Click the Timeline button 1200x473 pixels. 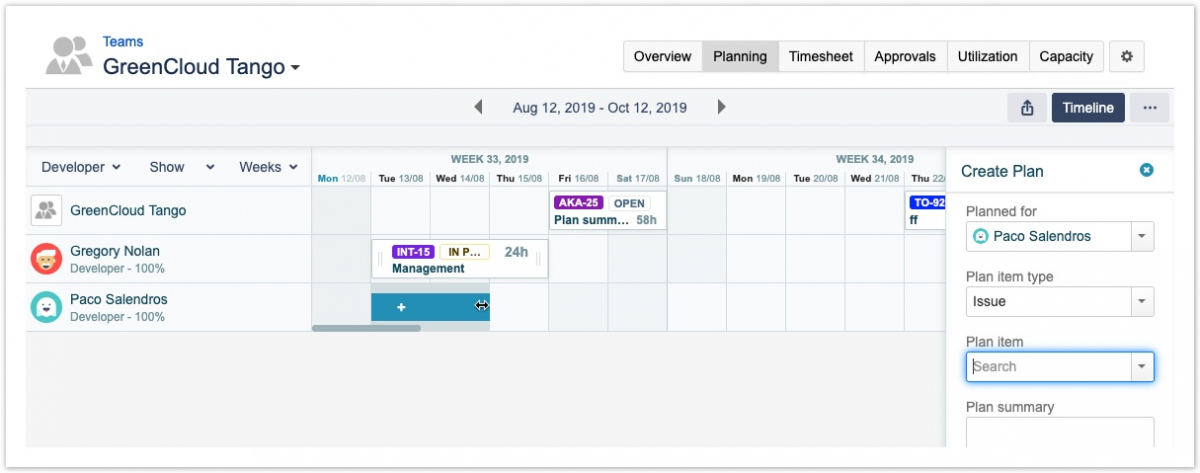[x=1088, y=108]
